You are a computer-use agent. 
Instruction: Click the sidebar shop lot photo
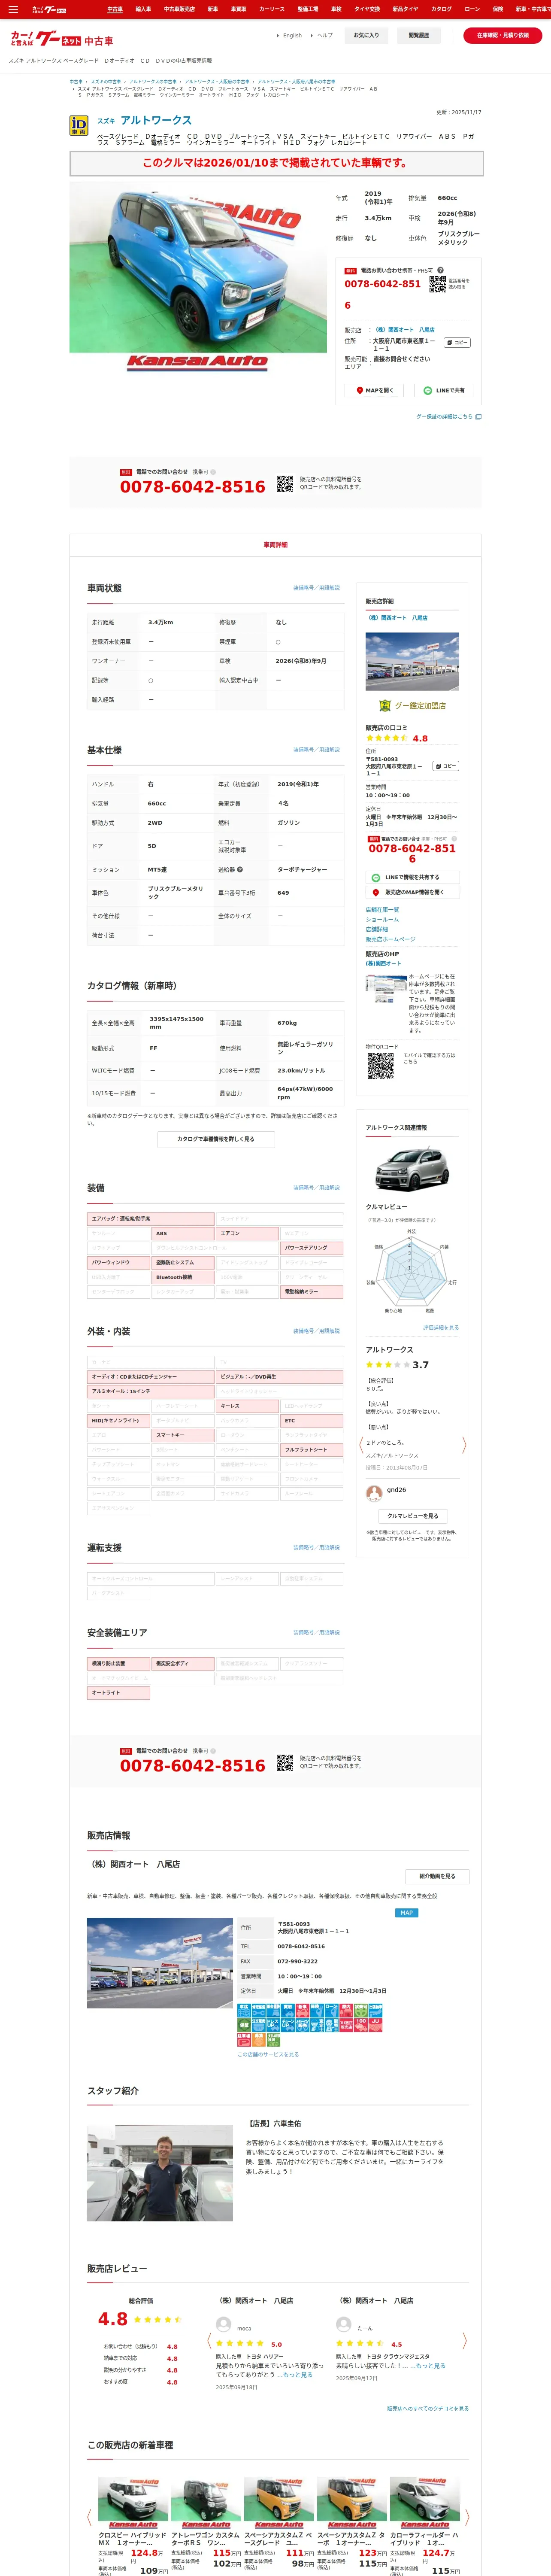coord(412,661)
